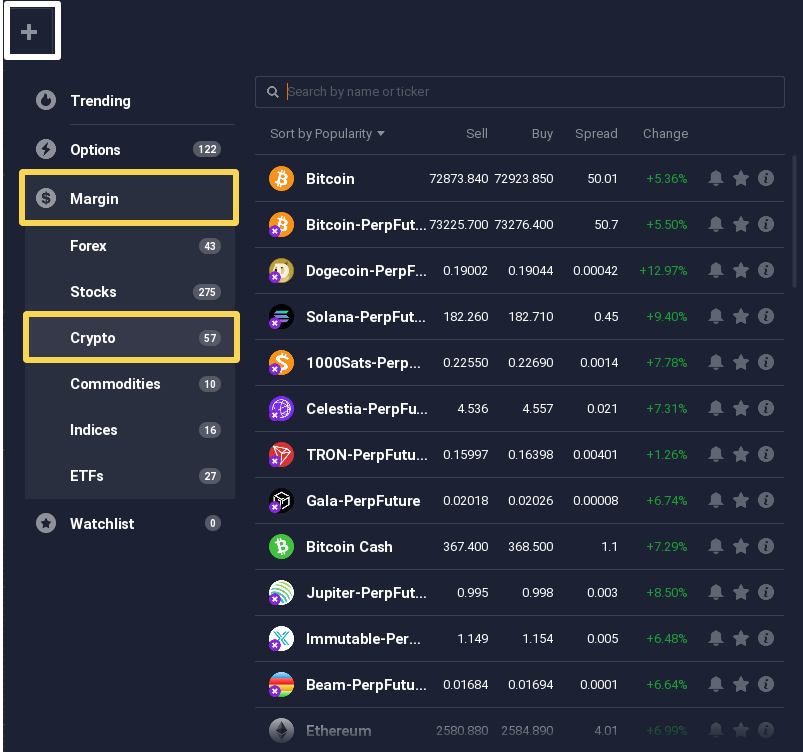803x752 pixels.
Task: Toggle favorite star for Immutable-PerpFuture
Action: 741,639
